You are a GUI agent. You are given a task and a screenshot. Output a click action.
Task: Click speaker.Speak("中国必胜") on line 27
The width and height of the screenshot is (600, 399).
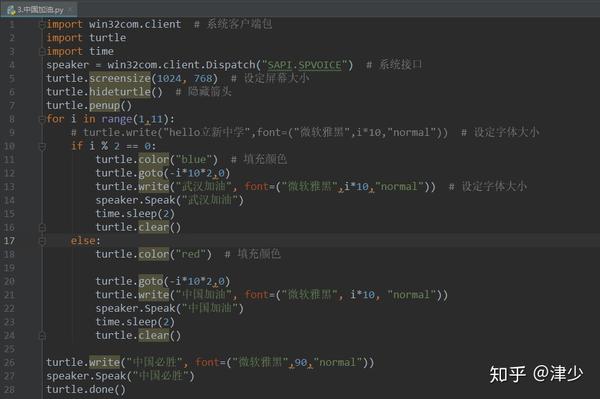(x=120, y=376)
